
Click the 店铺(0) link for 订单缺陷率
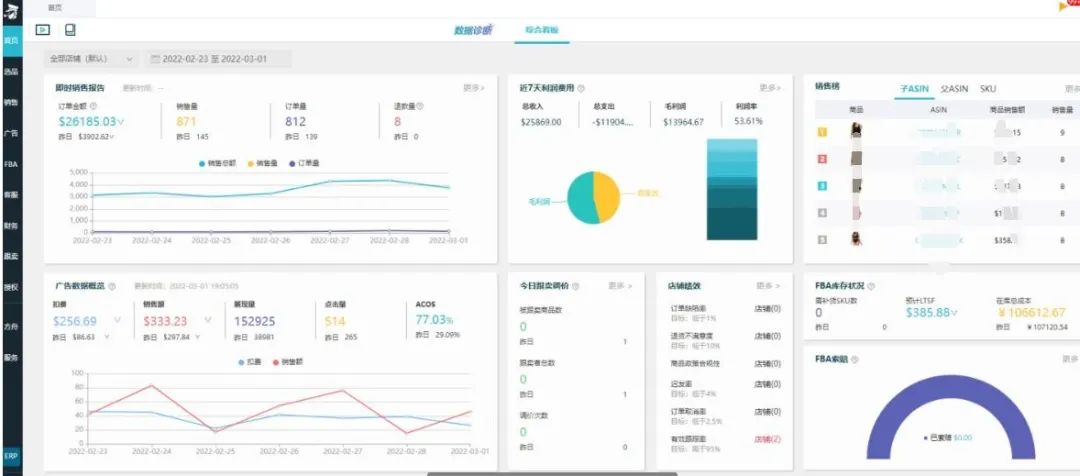click(768, 309)
